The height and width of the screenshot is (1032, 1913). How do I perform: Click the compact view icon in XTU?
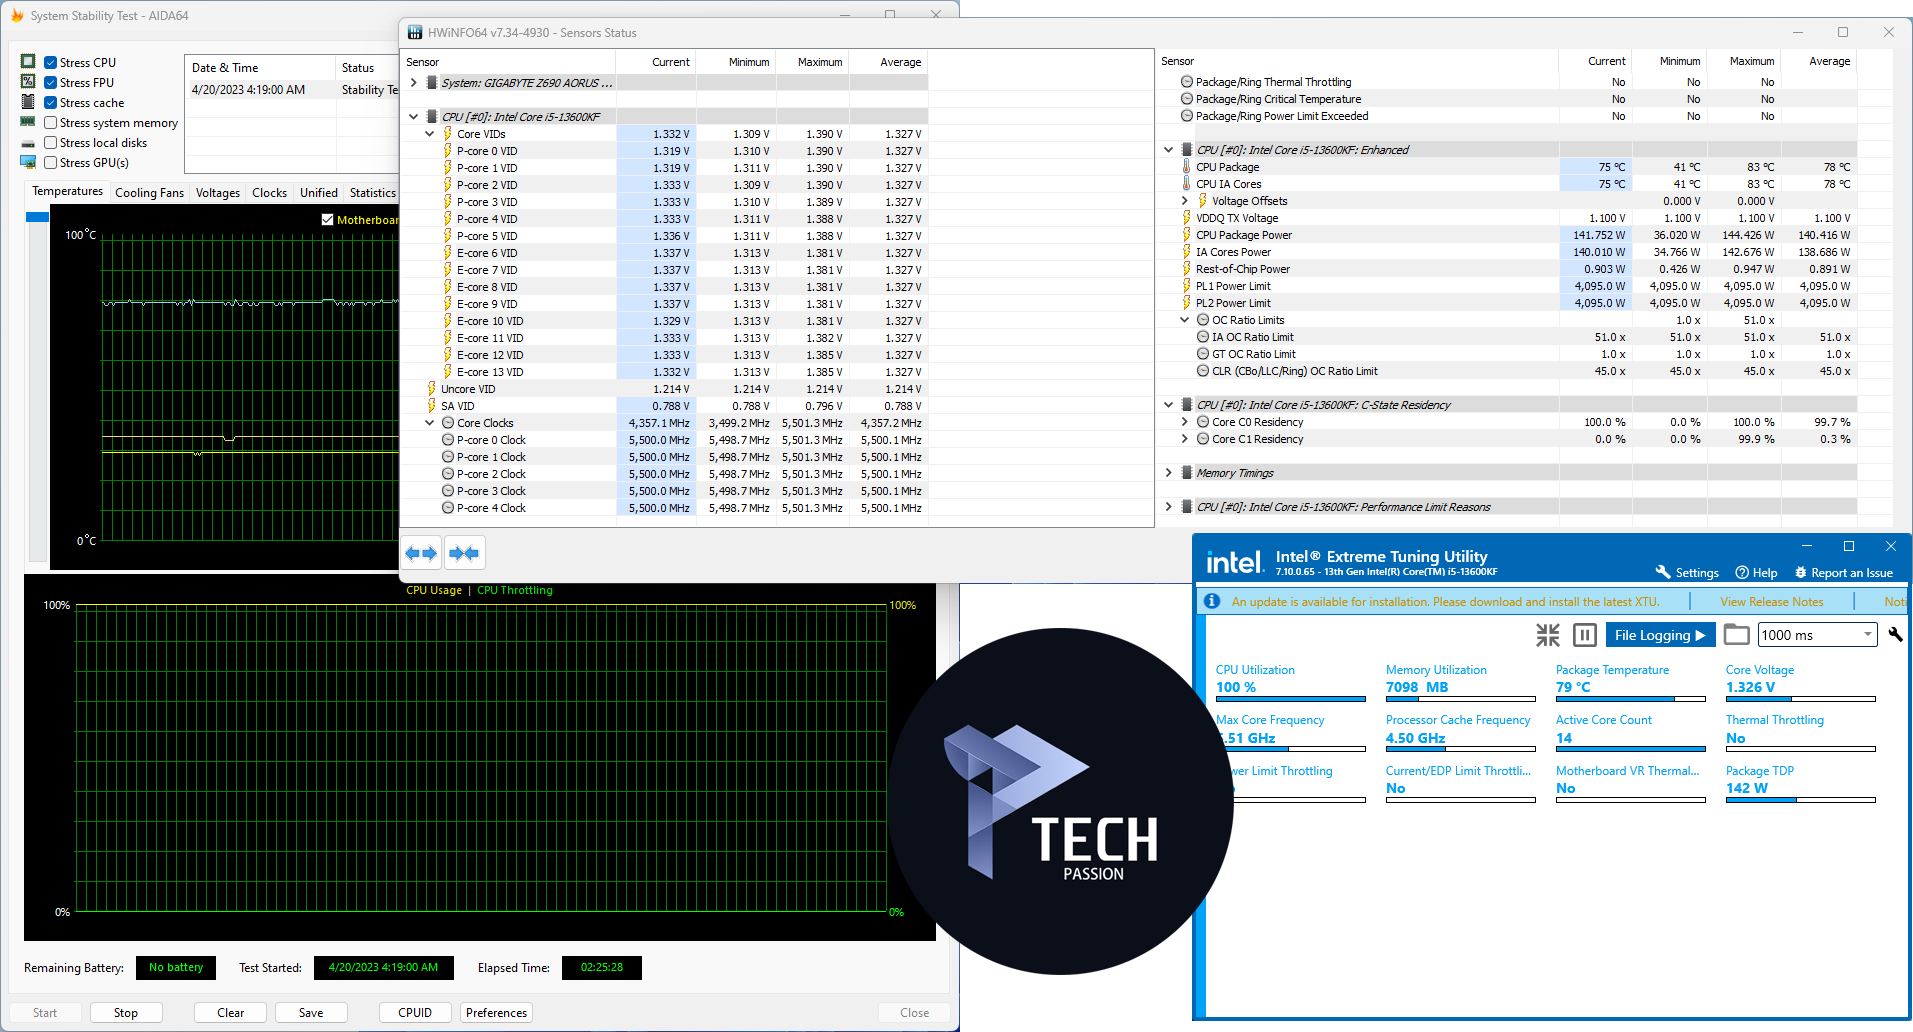[1547, 635]
